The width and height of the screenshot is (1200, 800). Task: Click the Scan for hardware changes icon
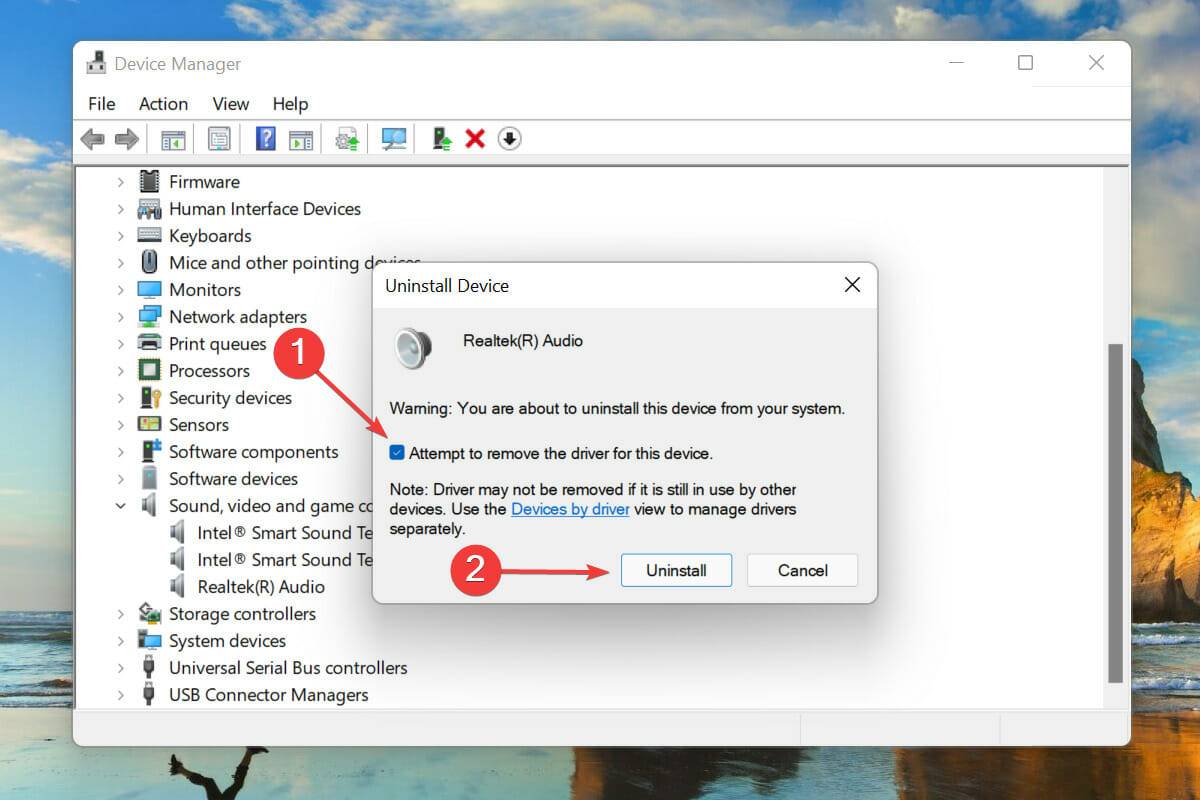click(393, 138)
